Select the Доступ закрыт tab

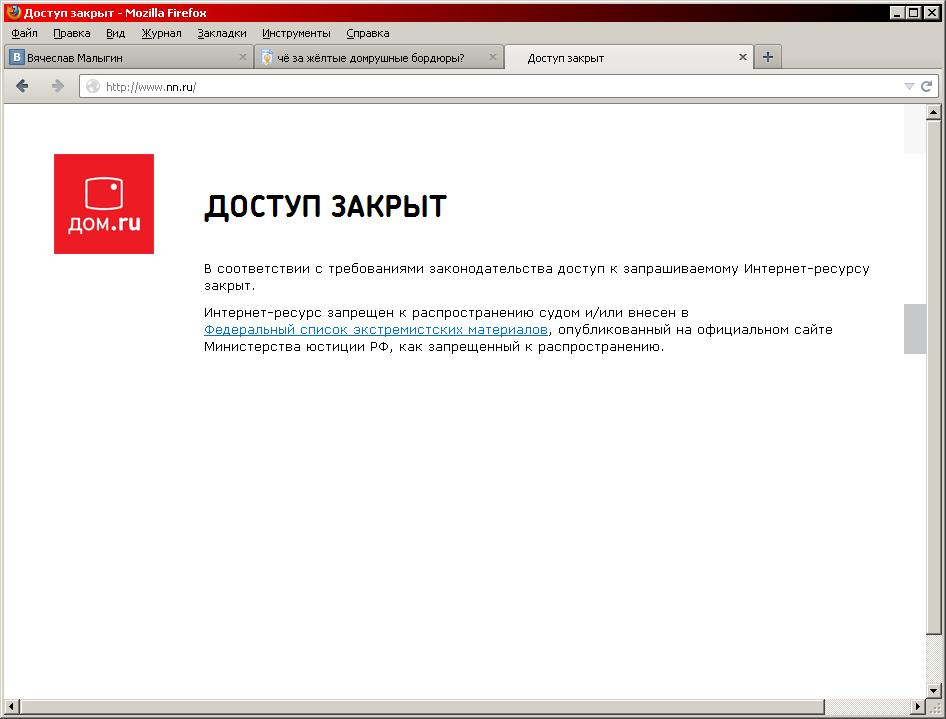coord(629,57)
